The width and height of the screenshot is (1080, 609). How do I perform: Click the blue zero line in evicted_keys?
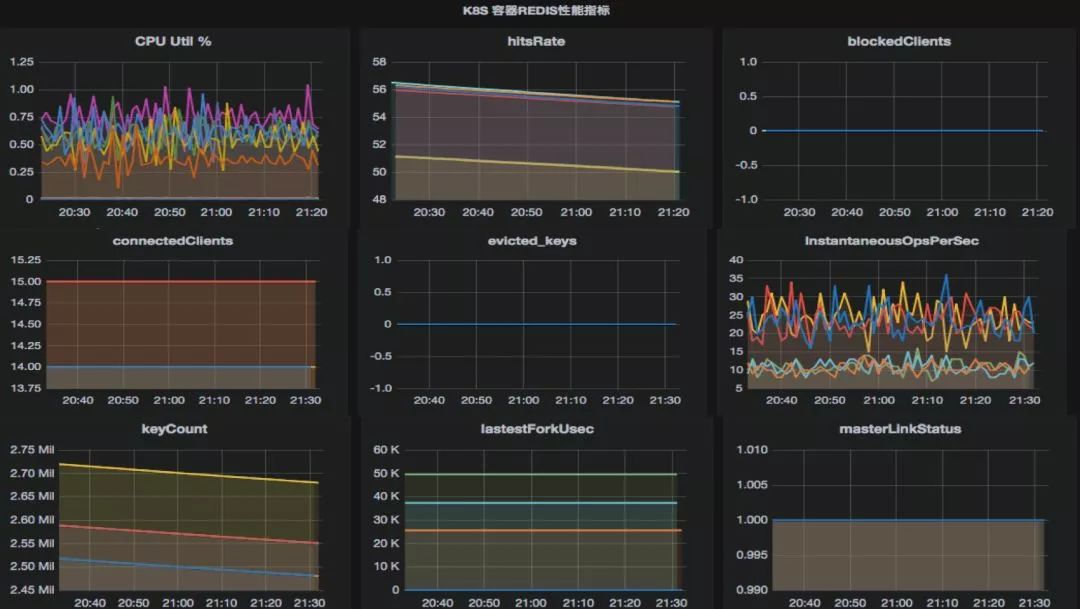(537, 324)
